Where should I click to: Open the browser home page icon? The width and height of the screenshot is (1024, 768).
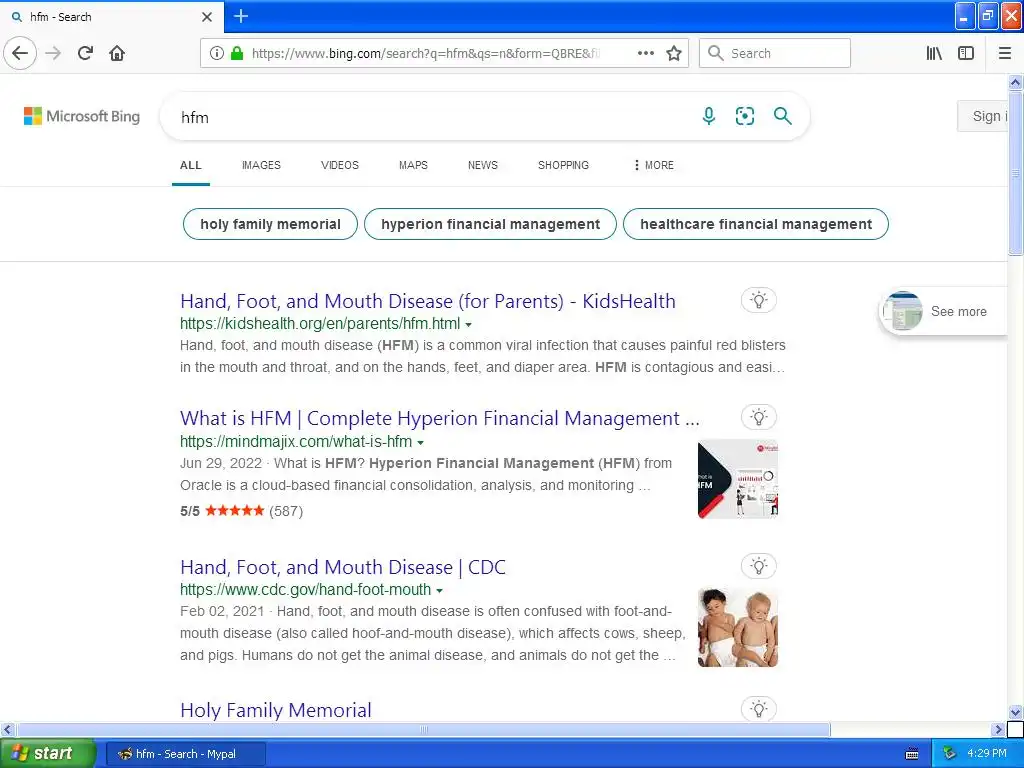(x=117, y=53)
